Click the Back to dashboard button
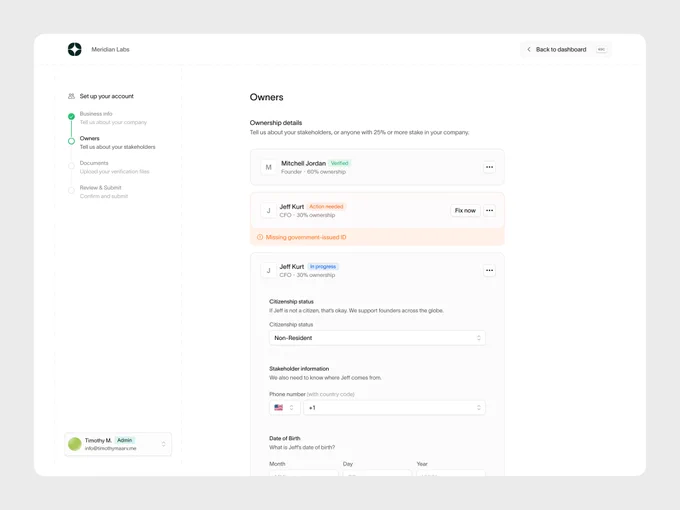Viewport: 680px width, 510px height. tap(566, 49)
